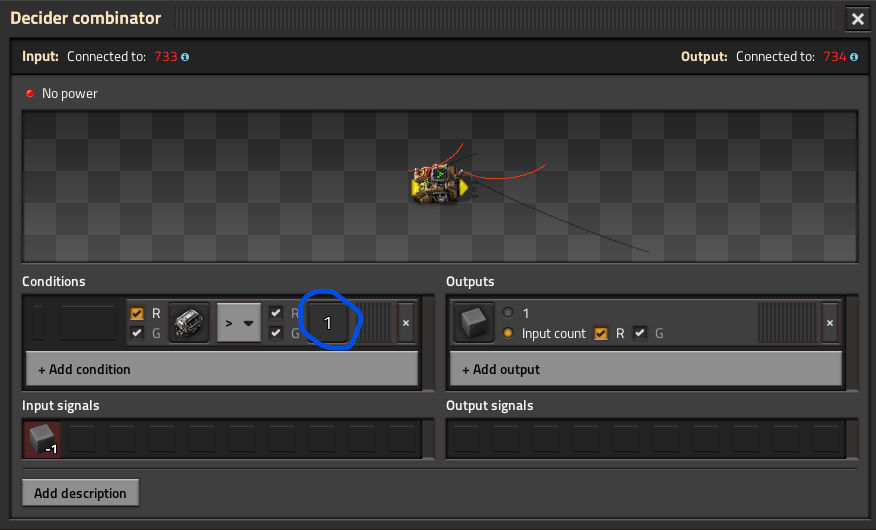Click the output info icon next to 734
Screen dimensions: 876x530
tap(855, 57)
